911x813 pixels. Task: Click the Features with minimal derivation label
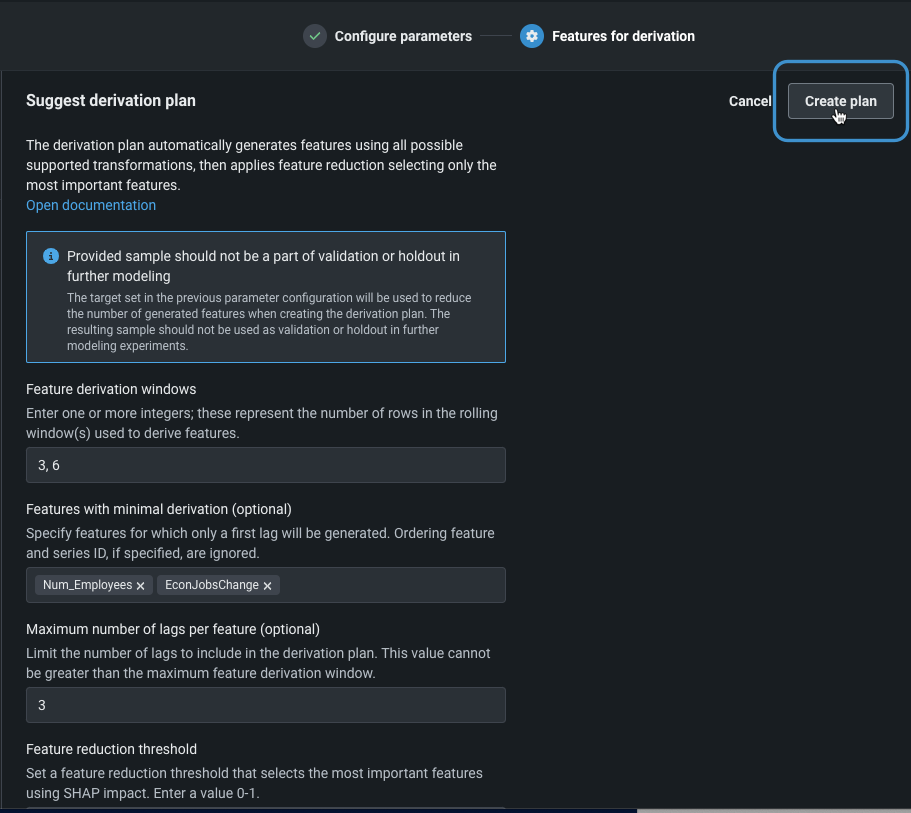tap(159, 509)
